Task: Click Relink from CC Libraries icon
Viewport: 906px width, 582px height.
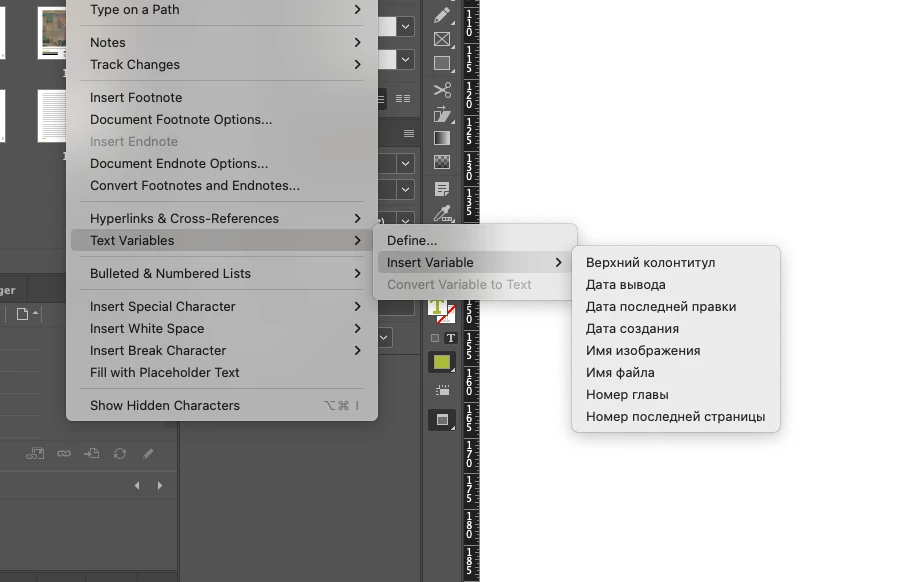Action: tap(35, 454)
